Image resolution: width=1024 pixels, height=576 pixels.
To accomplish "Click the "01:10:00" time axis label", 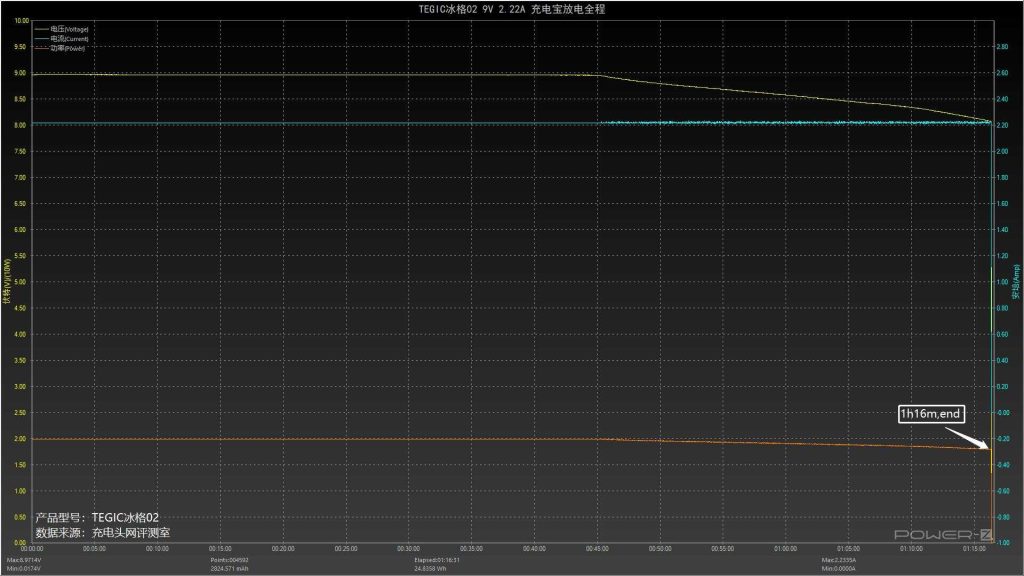I will [911, 549].
